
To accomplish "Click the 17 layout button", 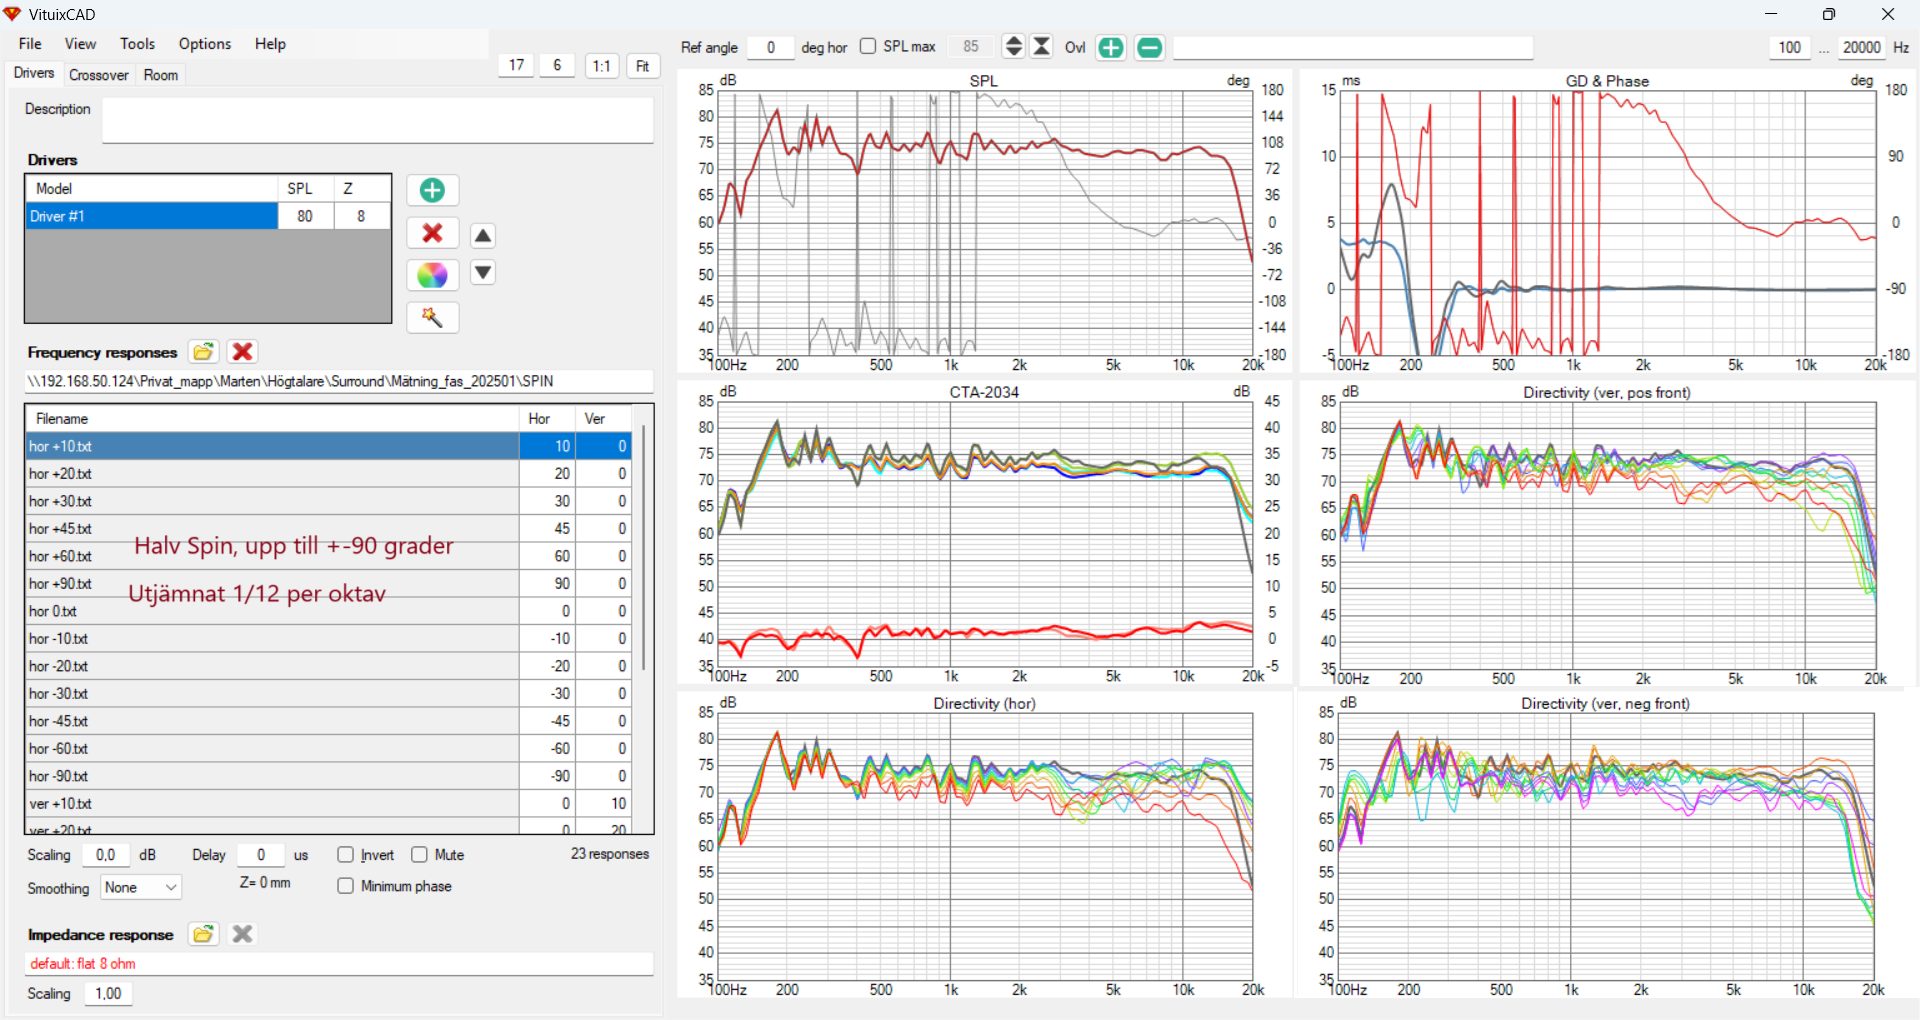I will (516, 65).
